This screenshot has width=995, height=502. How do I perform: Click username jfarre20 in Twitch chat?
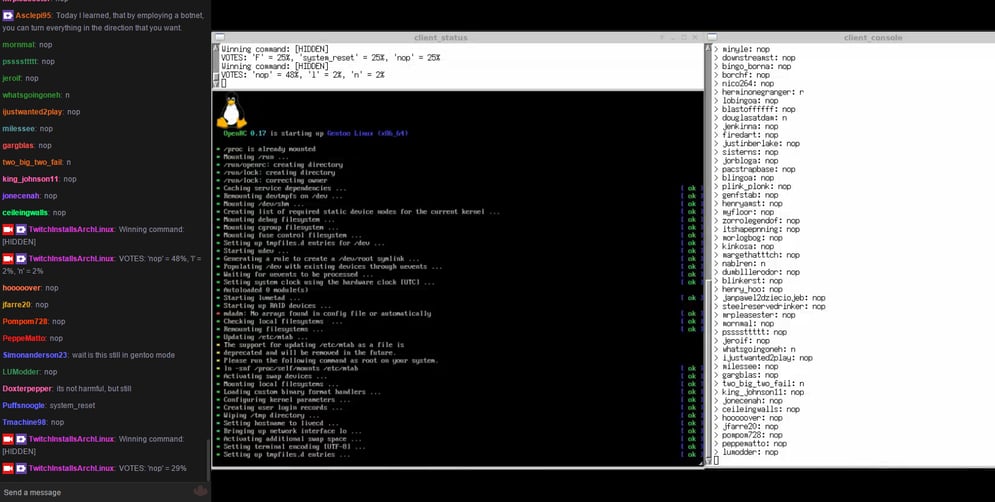click(x=16, y=305)
